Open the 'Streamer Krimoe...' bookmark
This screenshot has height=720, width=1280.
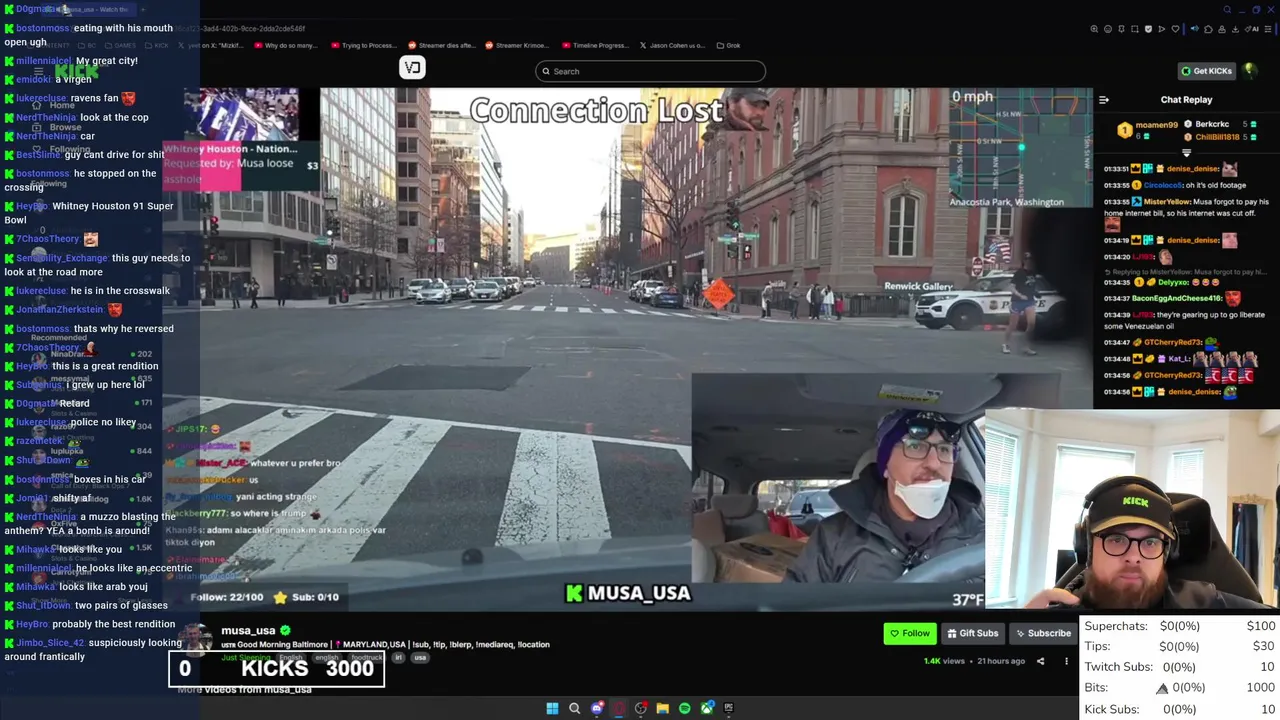pos(516,45)
